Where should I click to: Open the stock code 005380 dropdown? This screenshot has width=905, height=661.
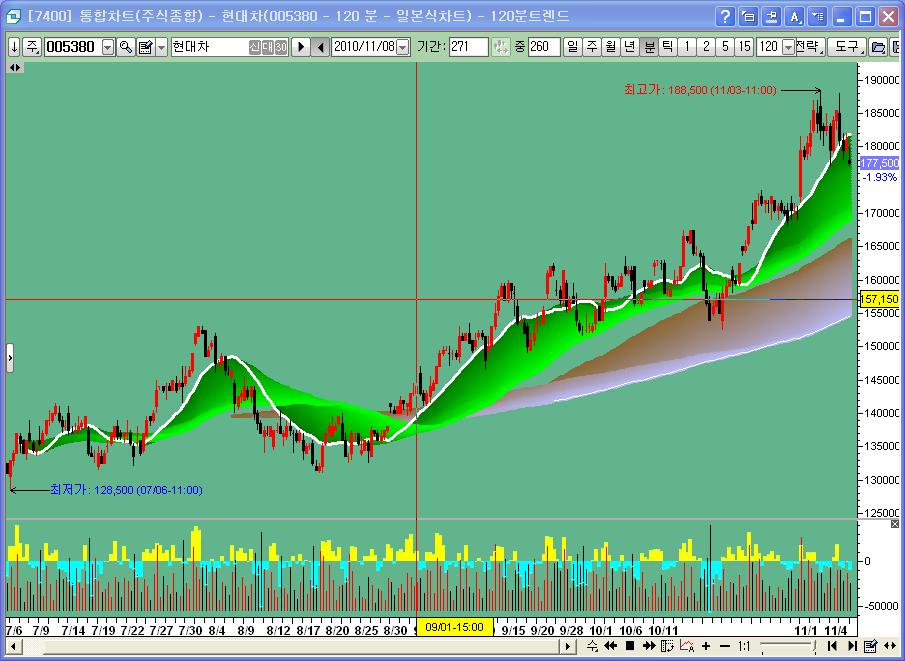108,47
